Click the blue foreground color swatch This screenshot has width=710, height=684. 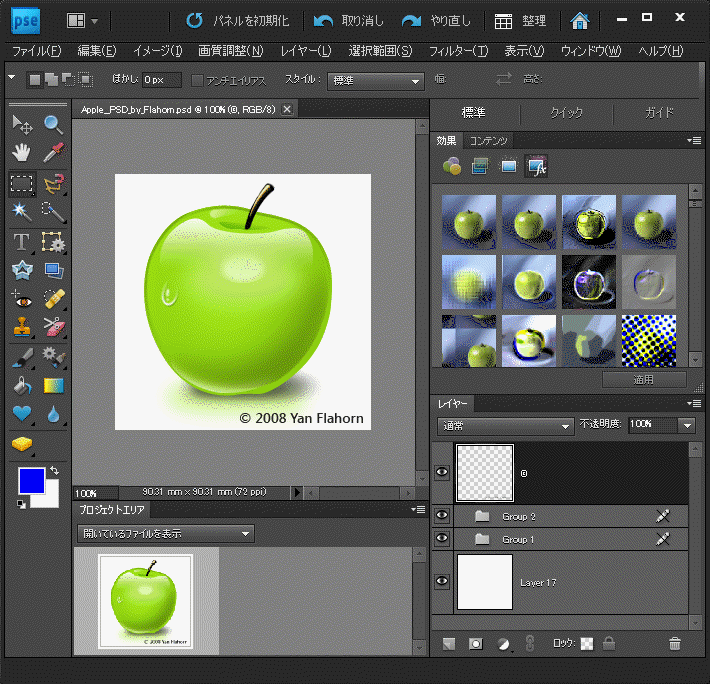tap(31, 480)
